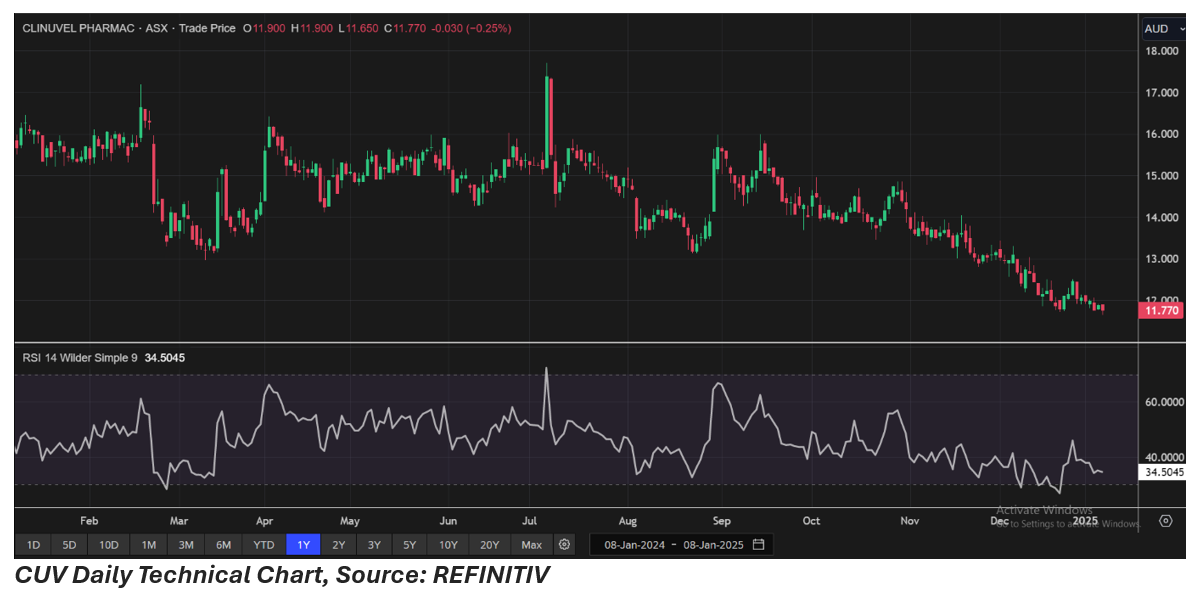
Task: Open the AUD currency dropdown
Action: pos(1163,29)
